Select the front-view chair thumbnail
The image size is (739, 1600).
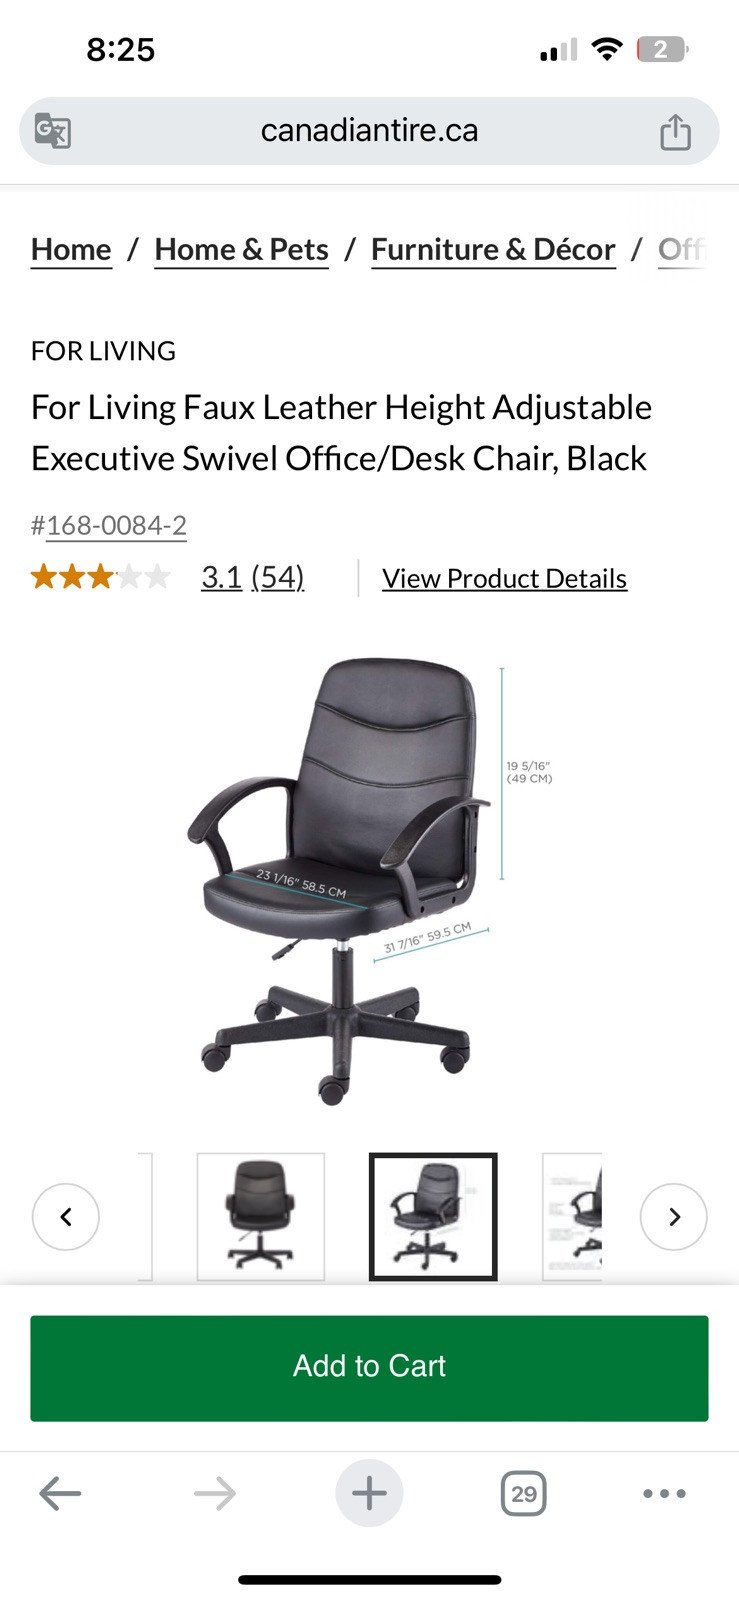click(x=261, y=1217)
